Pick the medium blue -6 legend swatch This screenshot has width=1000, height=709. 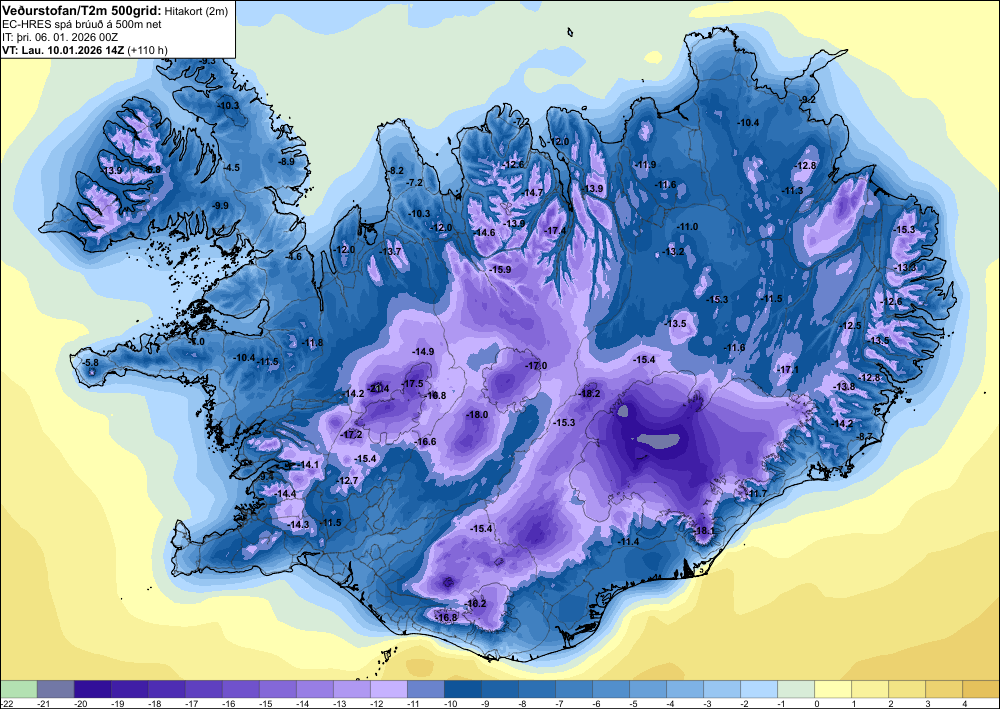611,689
